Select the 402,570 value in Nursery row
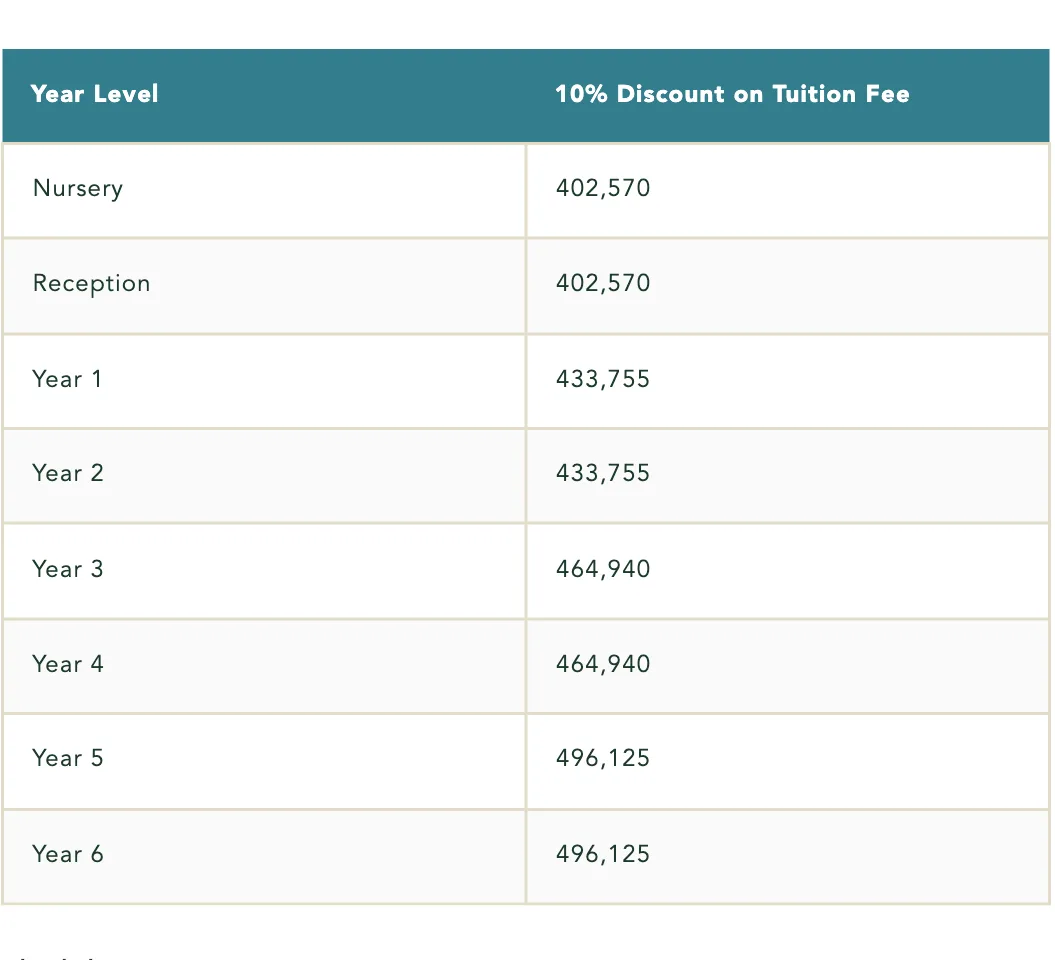The height and width of the screenshot is (960, 1055). pyautogui.click(x=603, y=188)
